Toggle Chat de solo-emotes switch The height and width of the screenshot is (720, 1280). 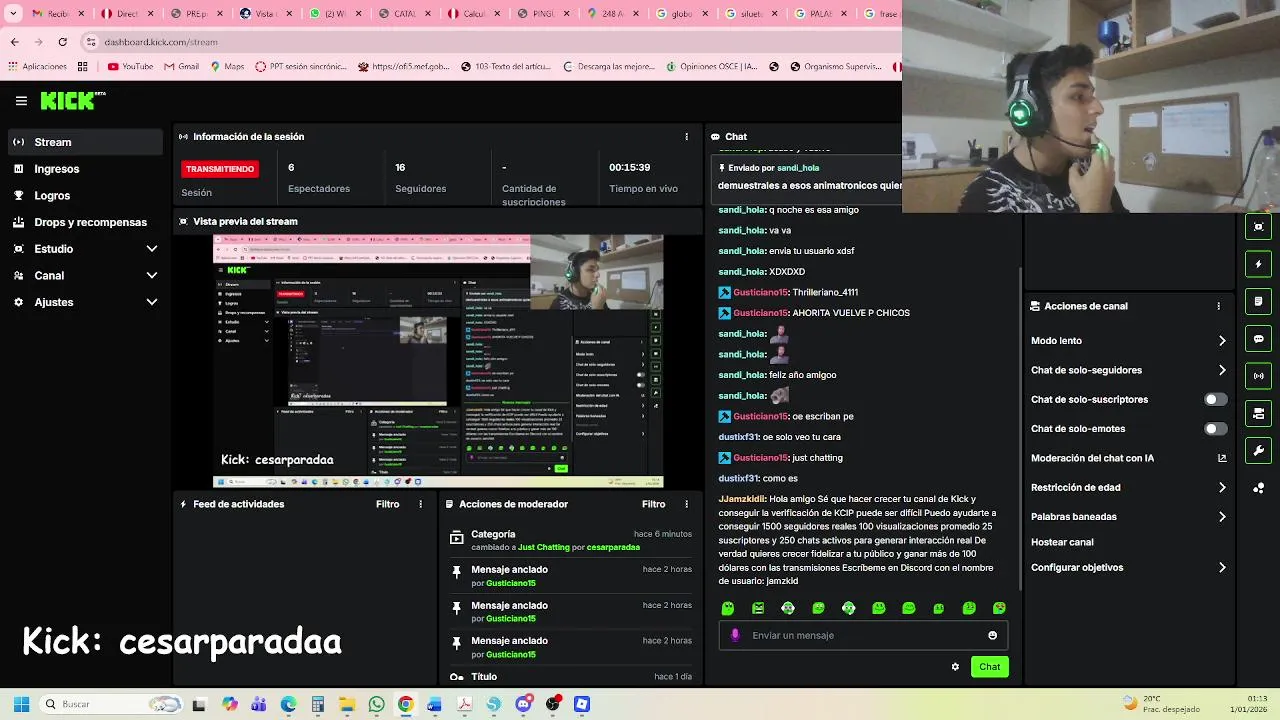[1215, 429]
